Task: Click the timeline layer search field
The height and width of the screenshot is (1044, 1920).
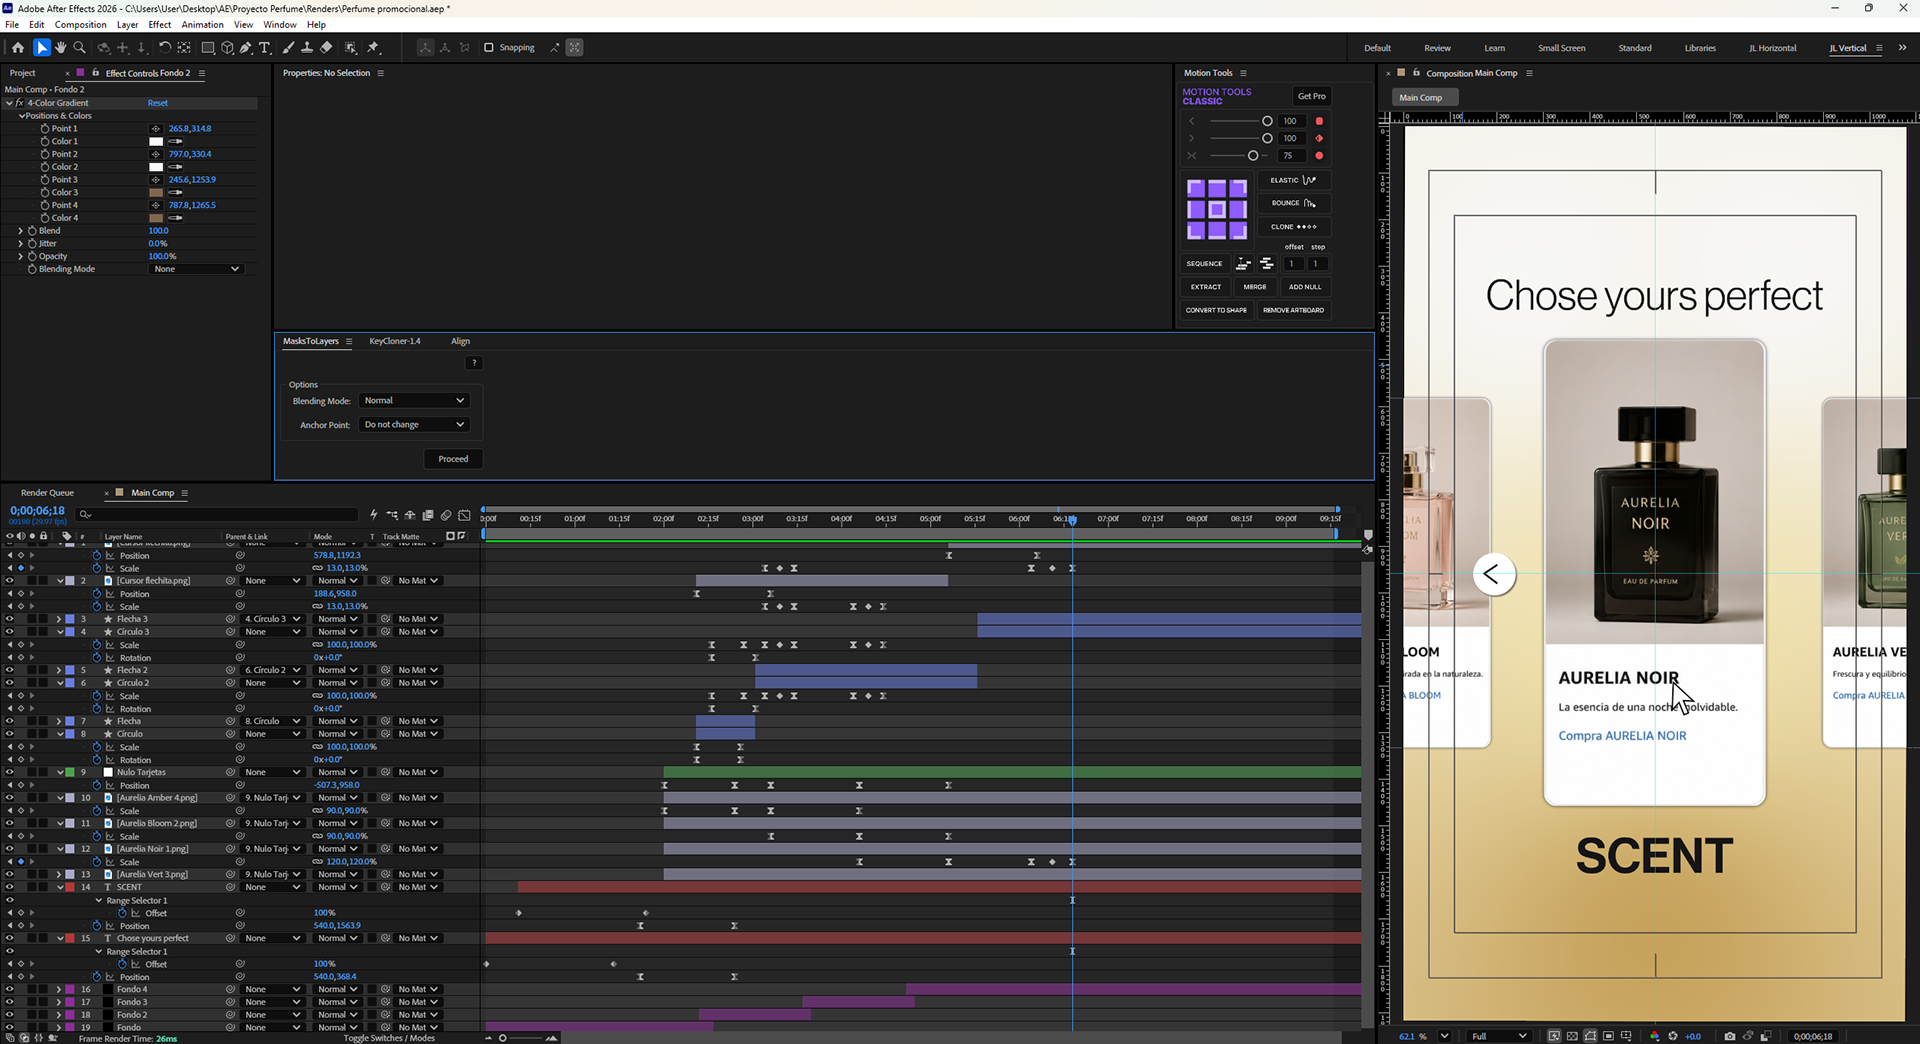Action: click(x=218, y=515)
